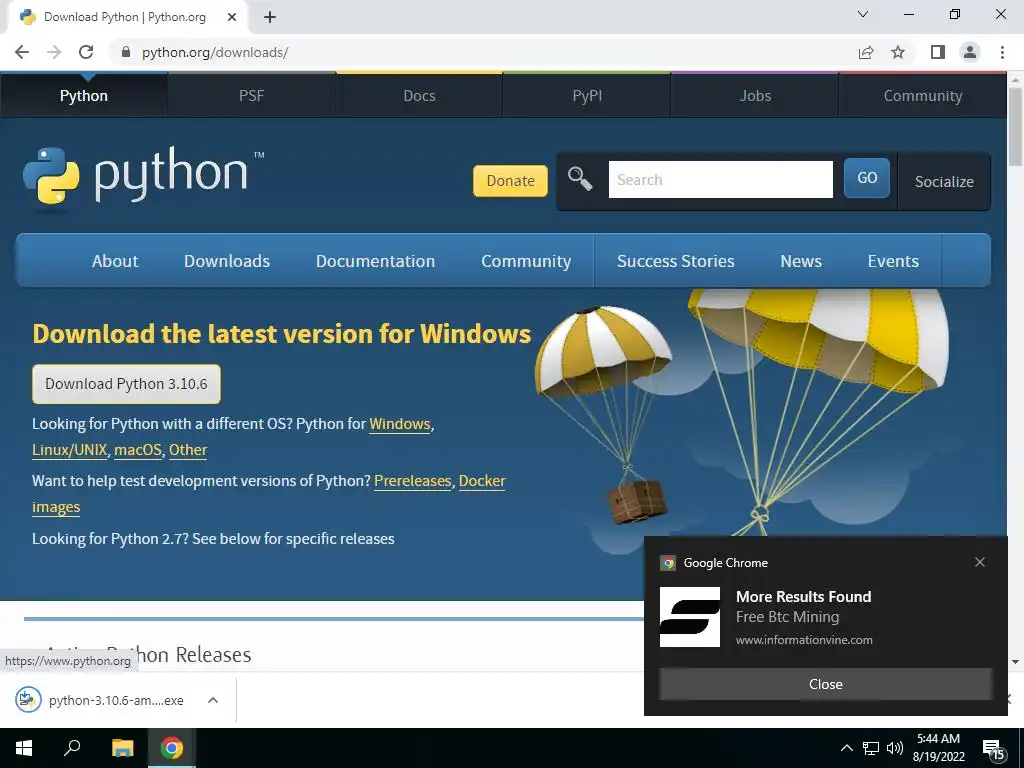Click the browser forward arrow
The image size is (1024, 768).
[x=54, y=52]
